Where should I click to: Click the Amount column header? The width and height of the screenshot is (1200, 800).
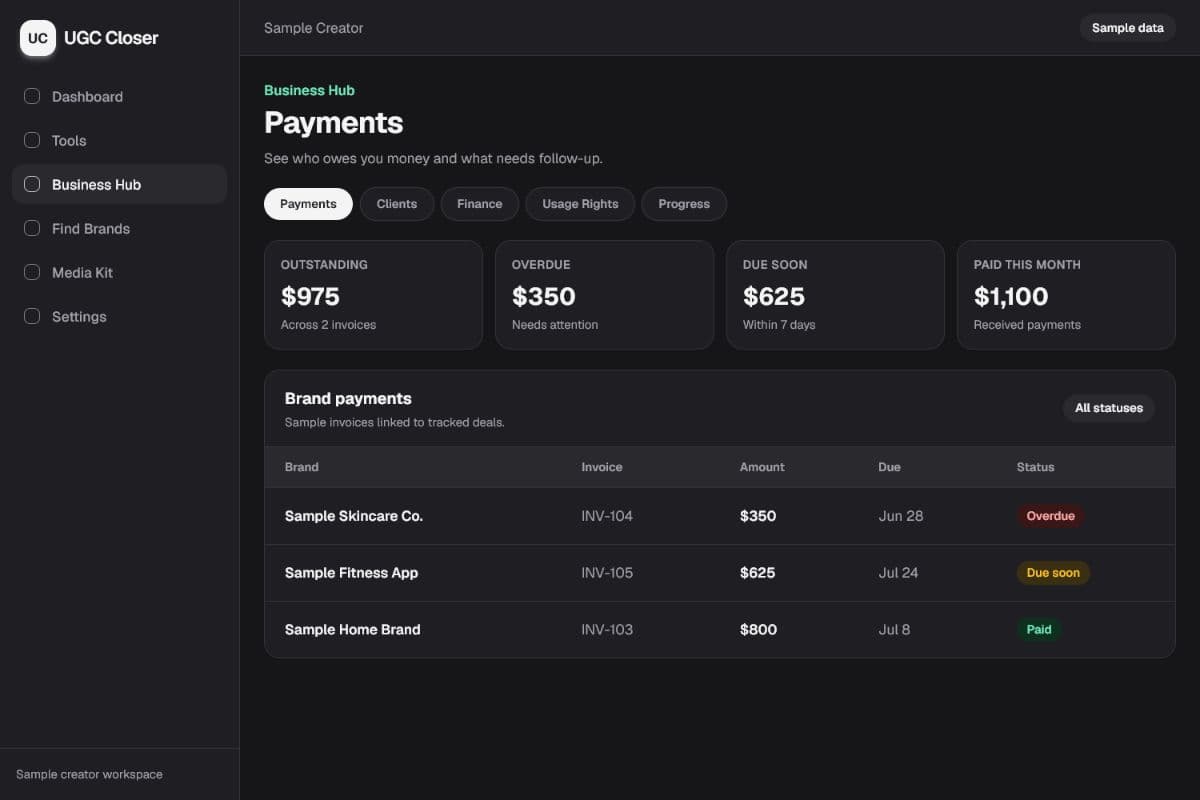(x=762, y=467)
